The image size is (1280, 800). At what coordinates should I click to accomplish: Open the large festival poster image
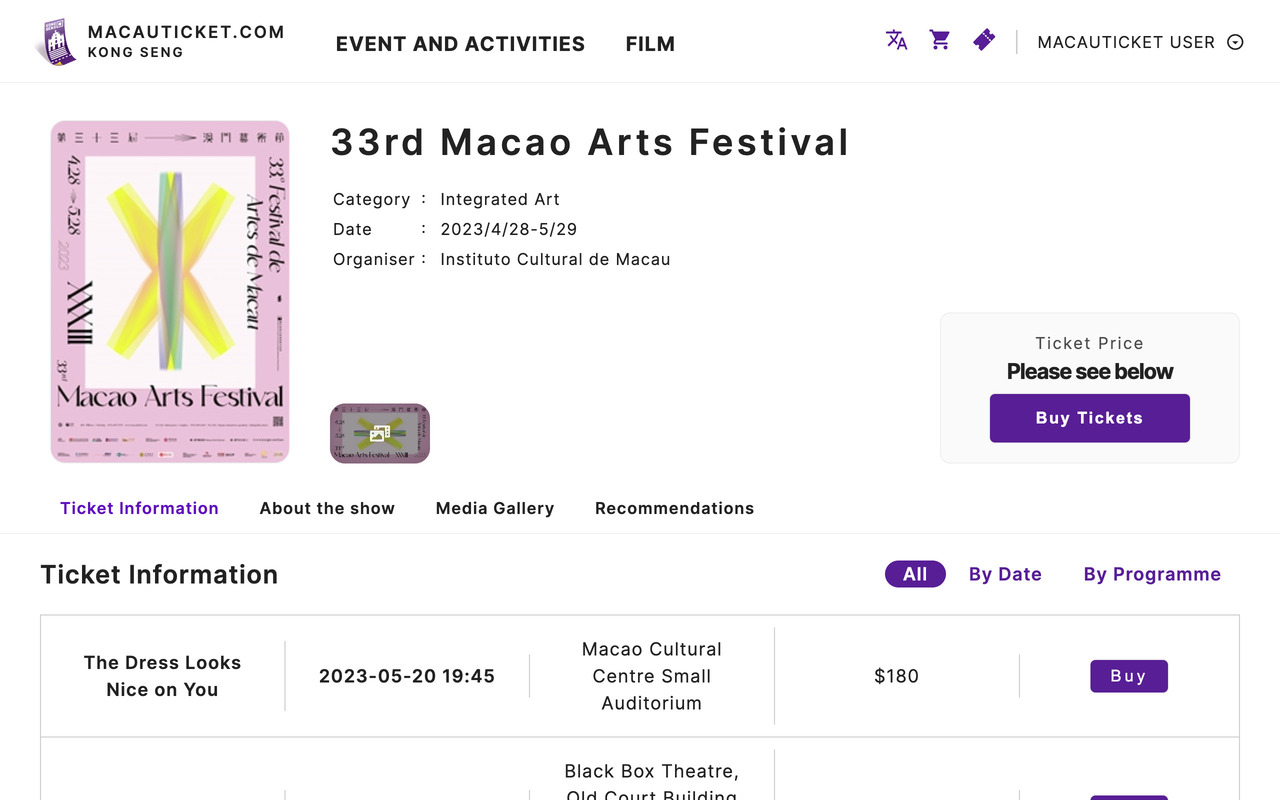(x=170, y=292)
